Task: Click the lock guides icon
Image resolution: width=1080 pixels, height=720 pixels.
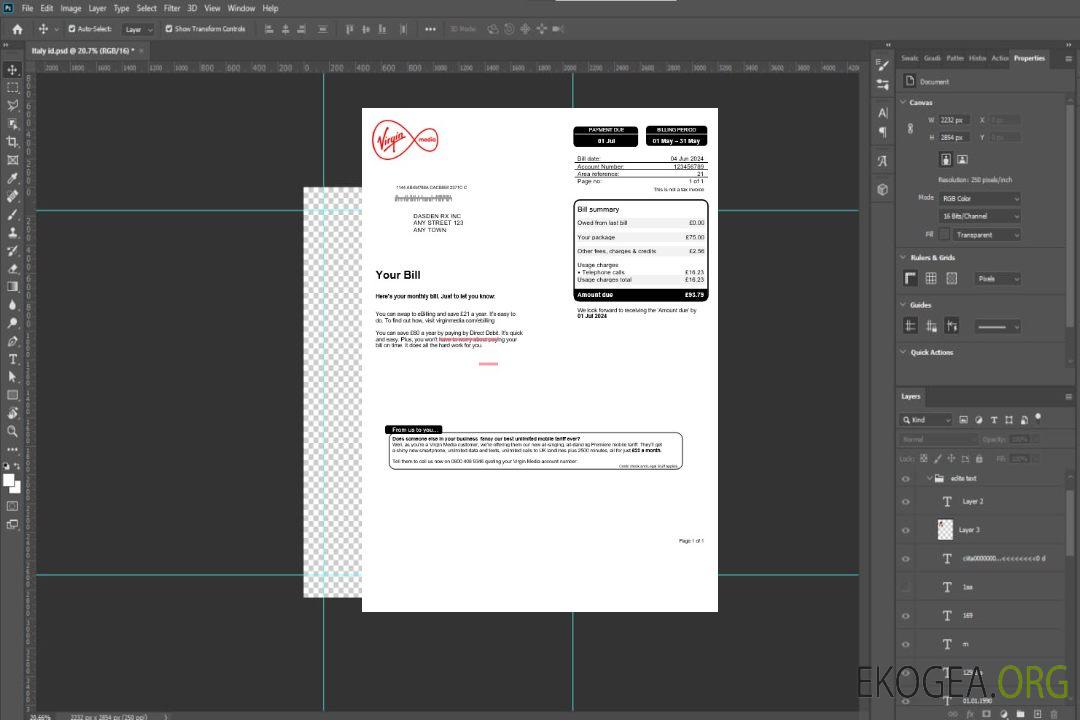Action: [931, 326]
